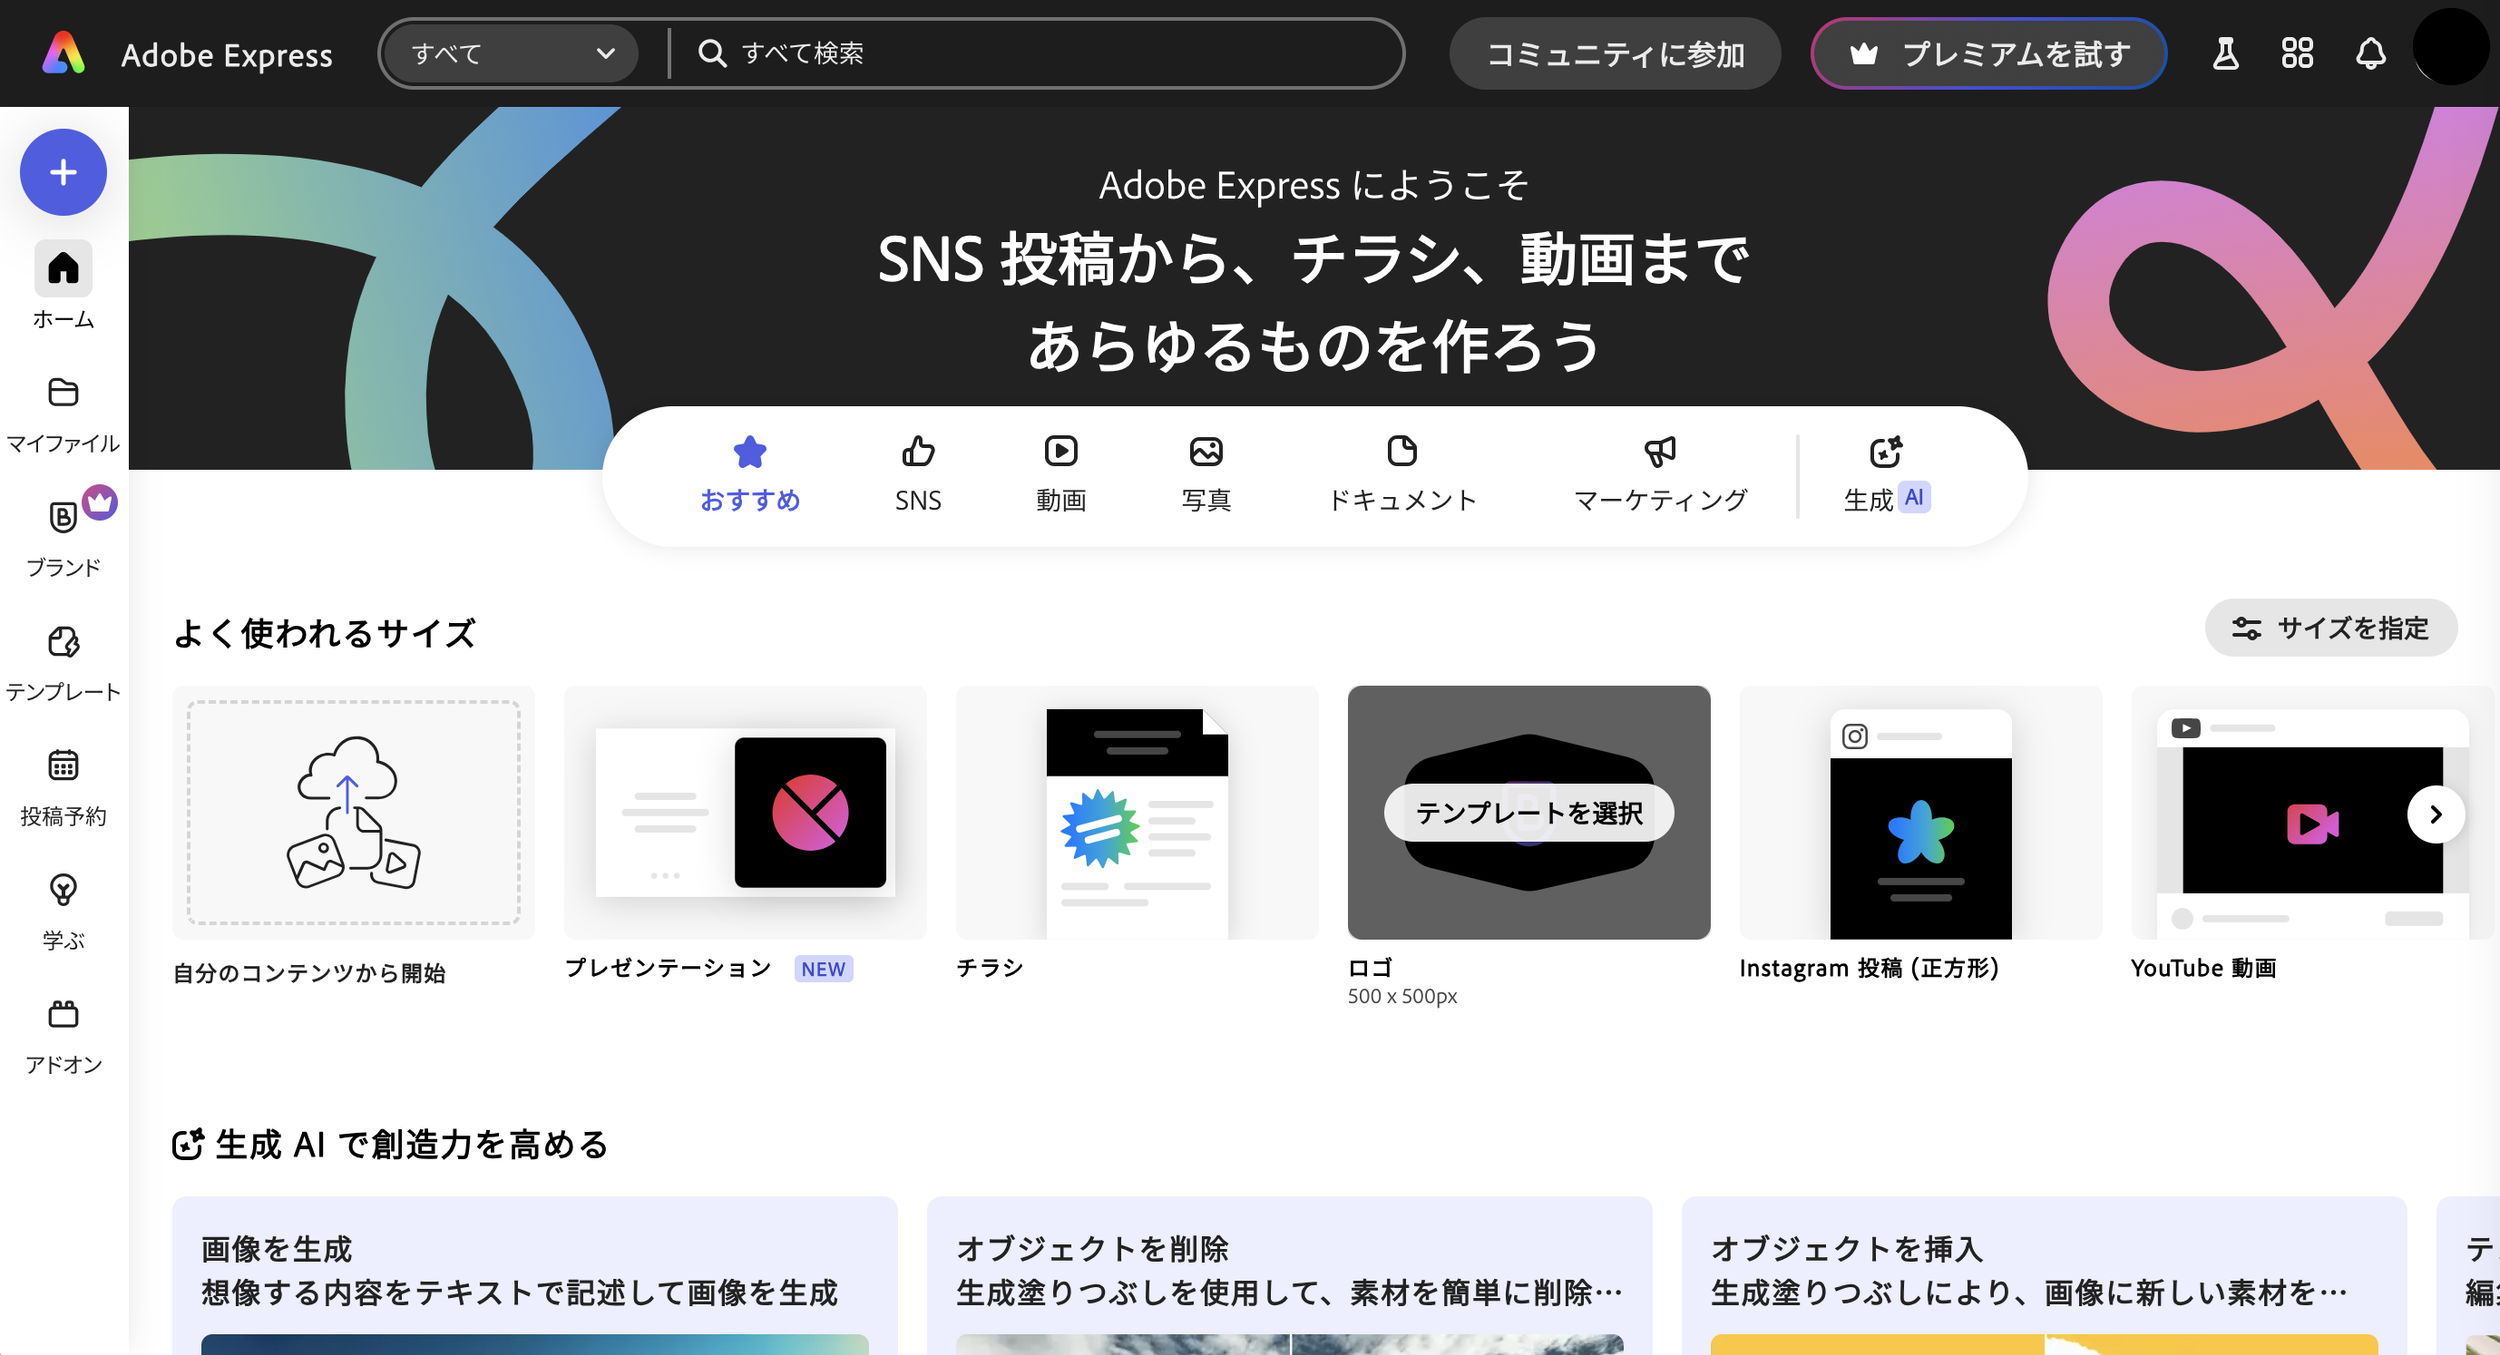2500x1355 pixels.
Task: Select the マーケティング tab
Action: click(x=1660, y=474)
